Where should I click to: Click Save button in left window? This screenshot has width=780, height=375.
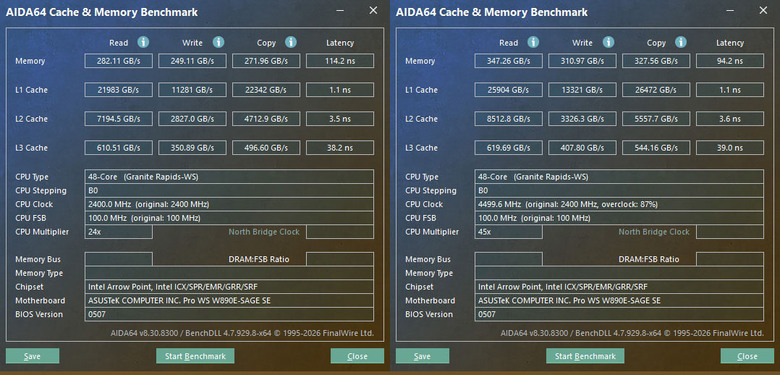pos(32,356)
